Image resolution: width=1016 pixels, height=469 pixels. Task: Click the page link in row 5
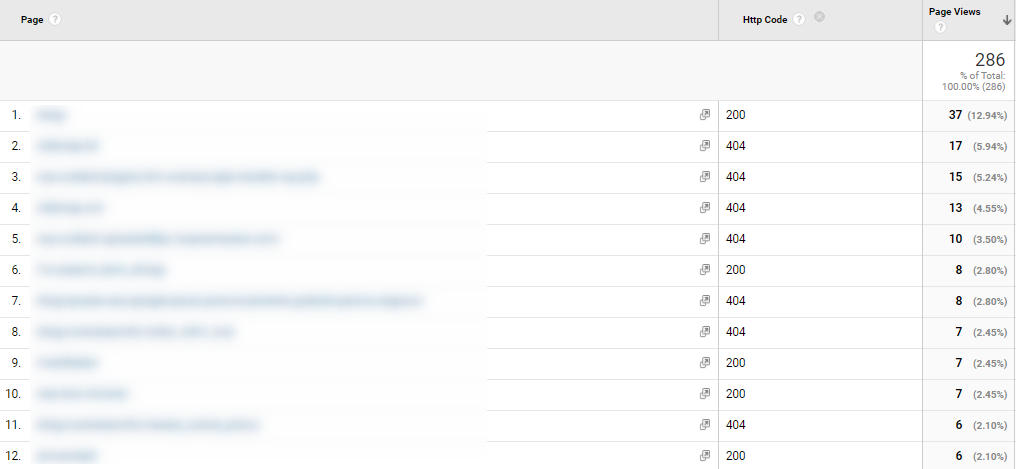(x=157, y=239)
